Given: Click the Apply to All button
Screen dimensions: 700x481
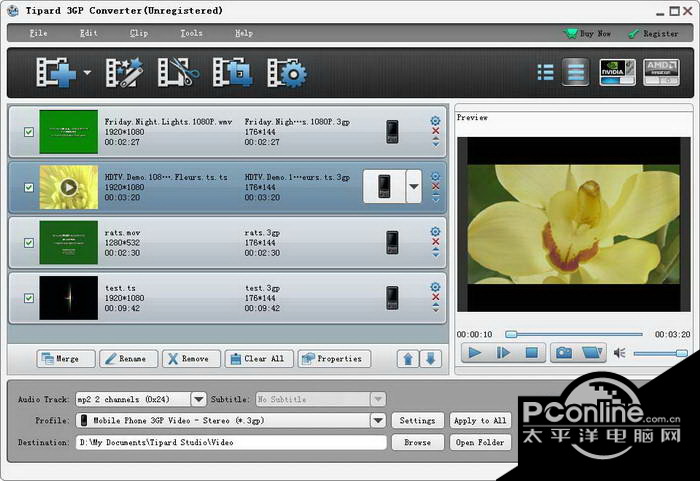Looking at the screenshot, I should pyautogui.click(x=480, y=420).
